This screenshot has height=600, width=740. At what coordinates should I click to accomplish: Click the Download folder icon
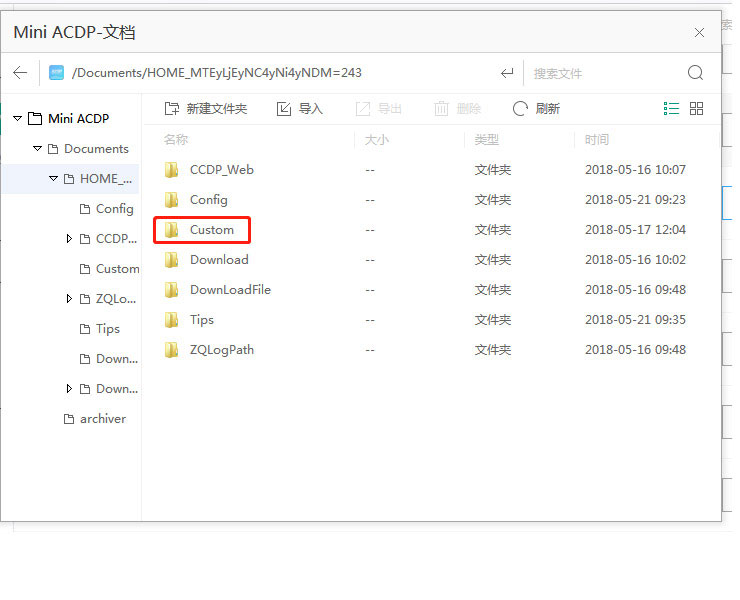click(x=172, y=260)
